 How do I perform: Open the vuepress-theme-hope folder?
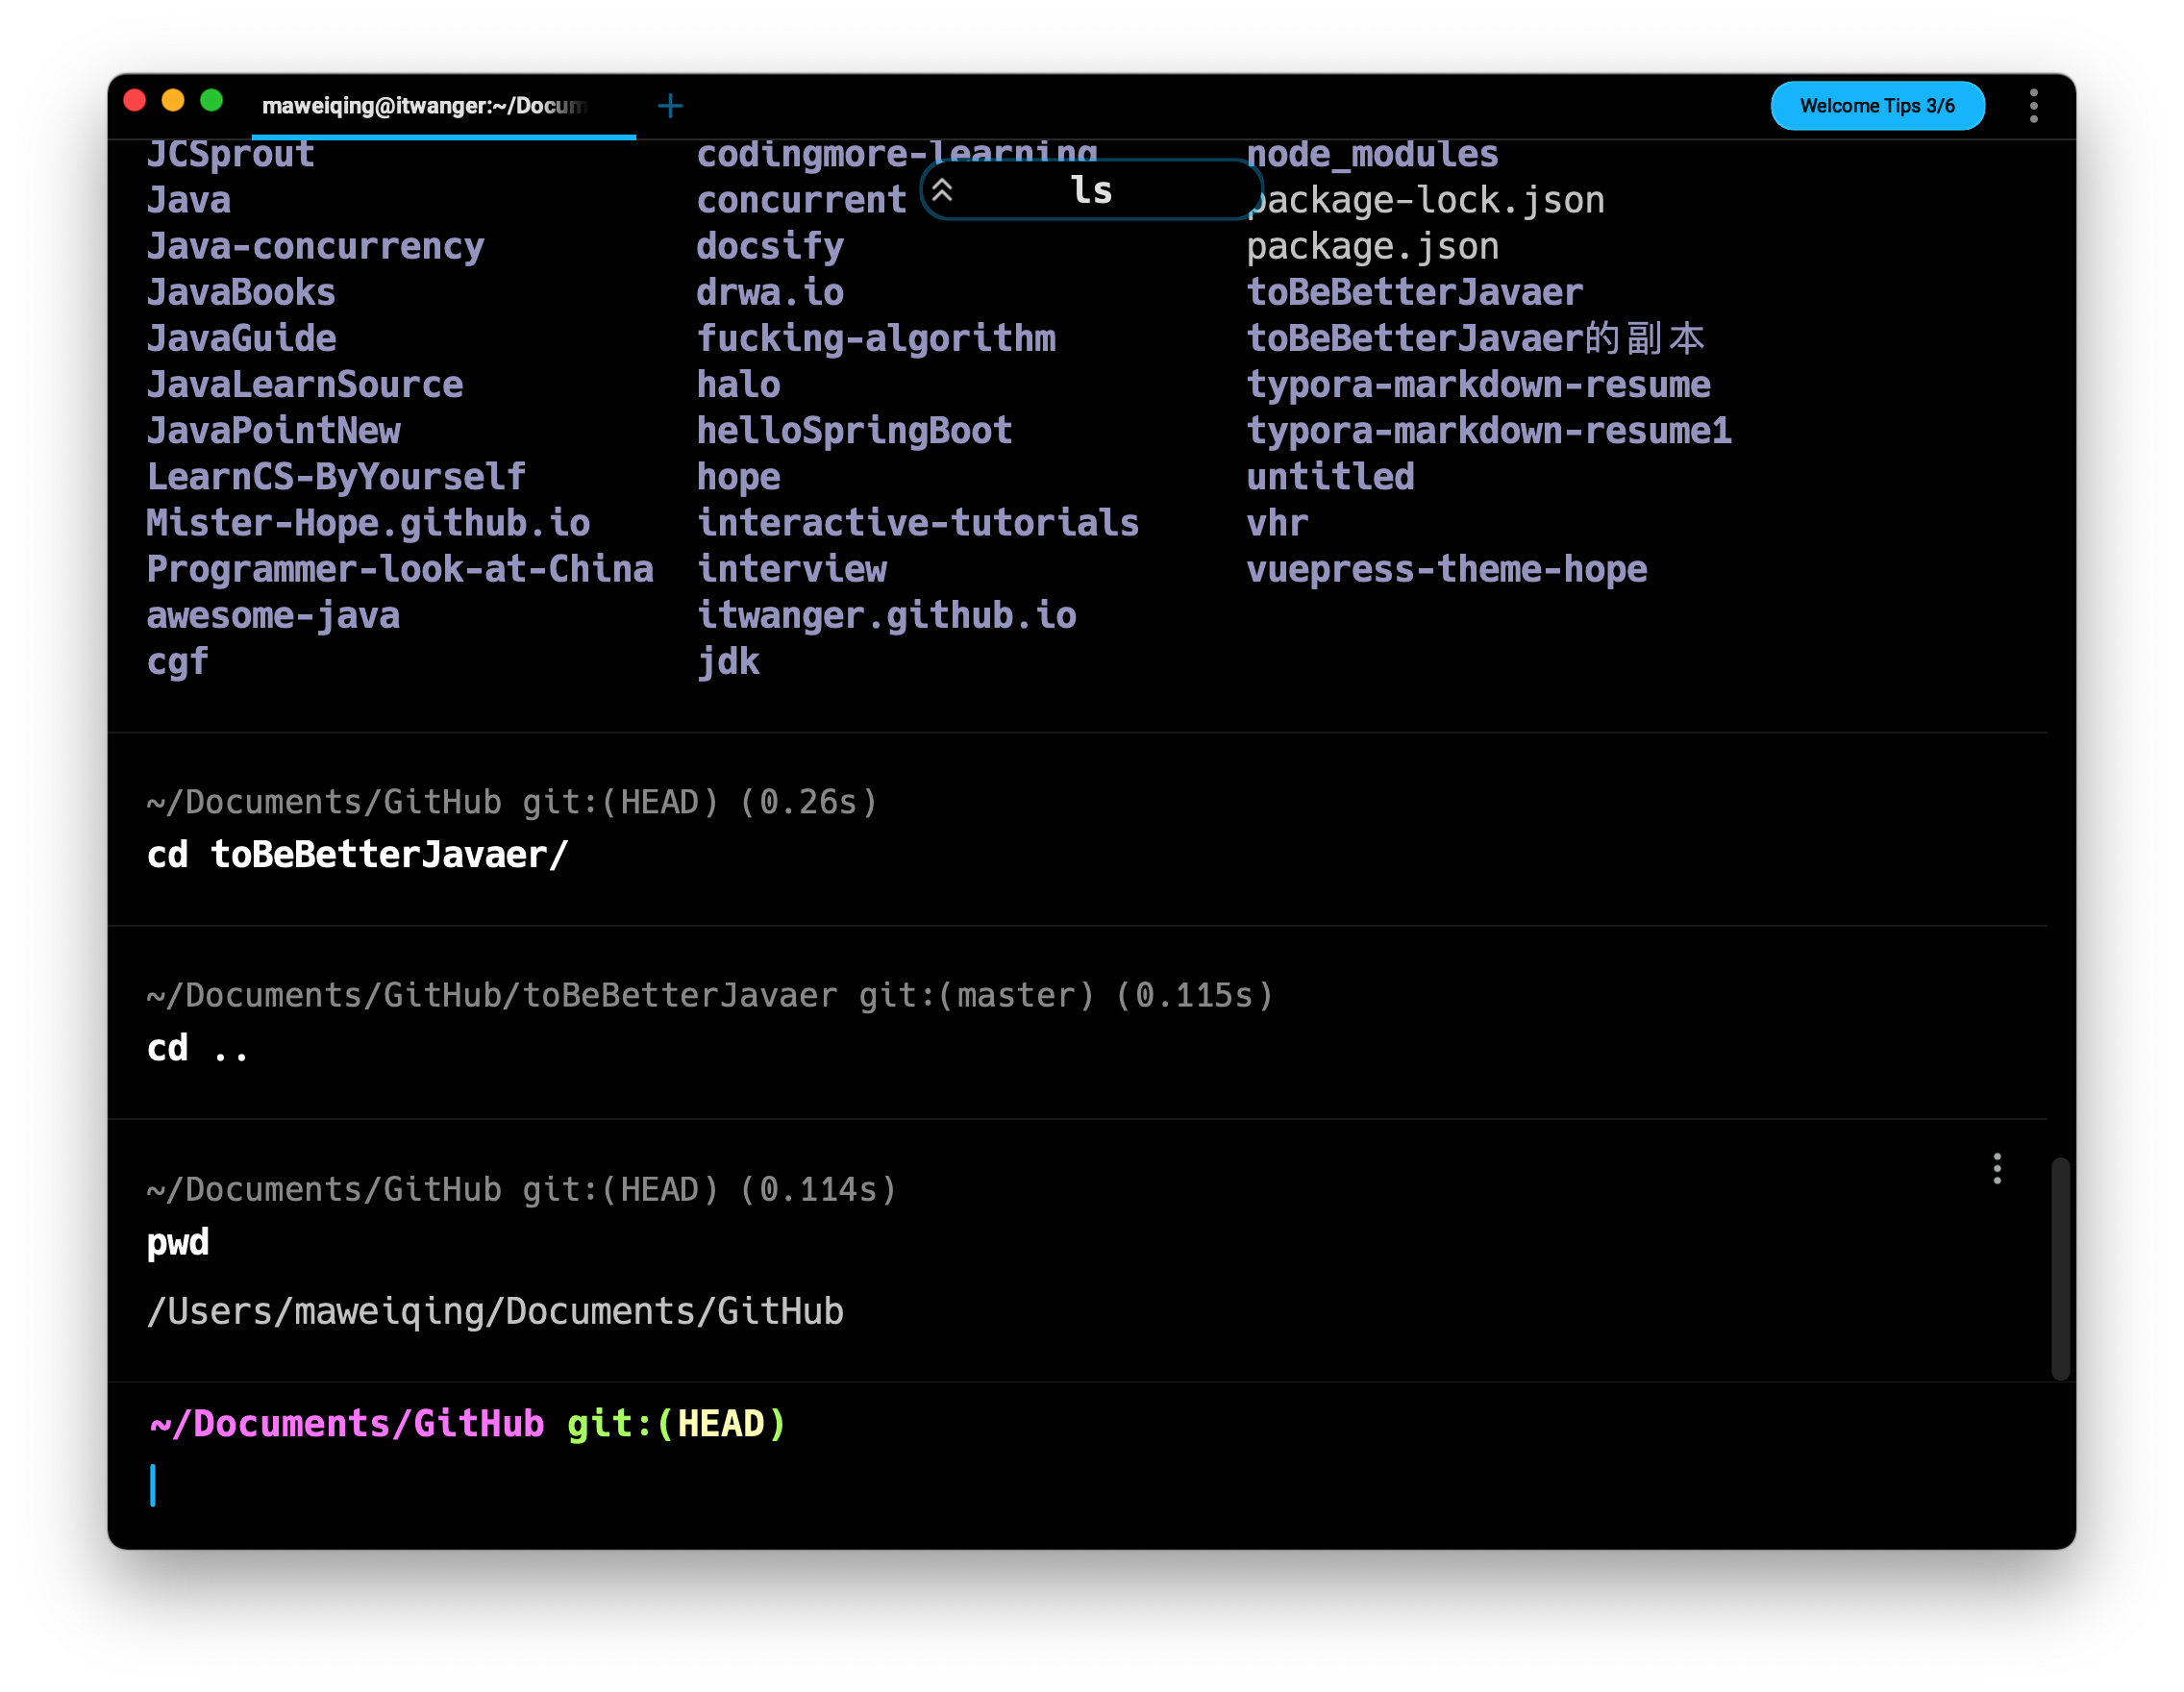point(1447,567)
